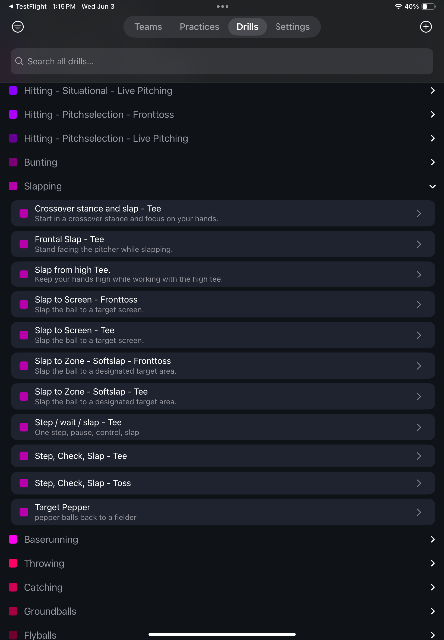Tap the magnifier icon in the search bar
The height and width of the screenshot is (640, 444).
pos(19,61)
